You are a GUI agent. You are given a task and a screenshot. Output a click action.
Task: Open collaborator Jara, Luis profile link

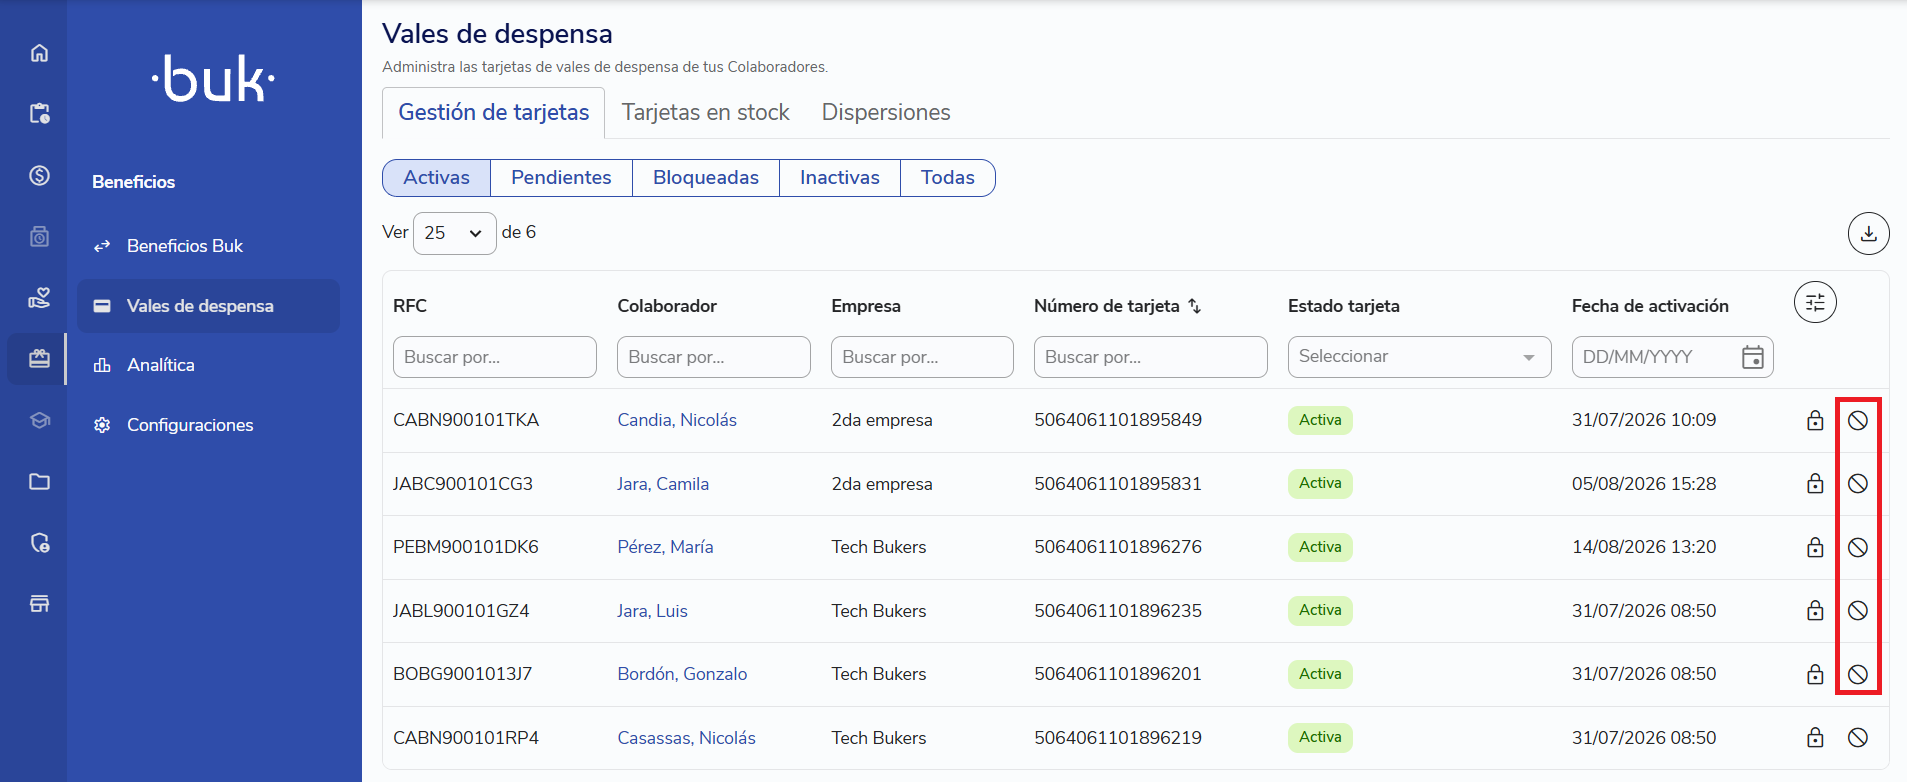(652, 611)
